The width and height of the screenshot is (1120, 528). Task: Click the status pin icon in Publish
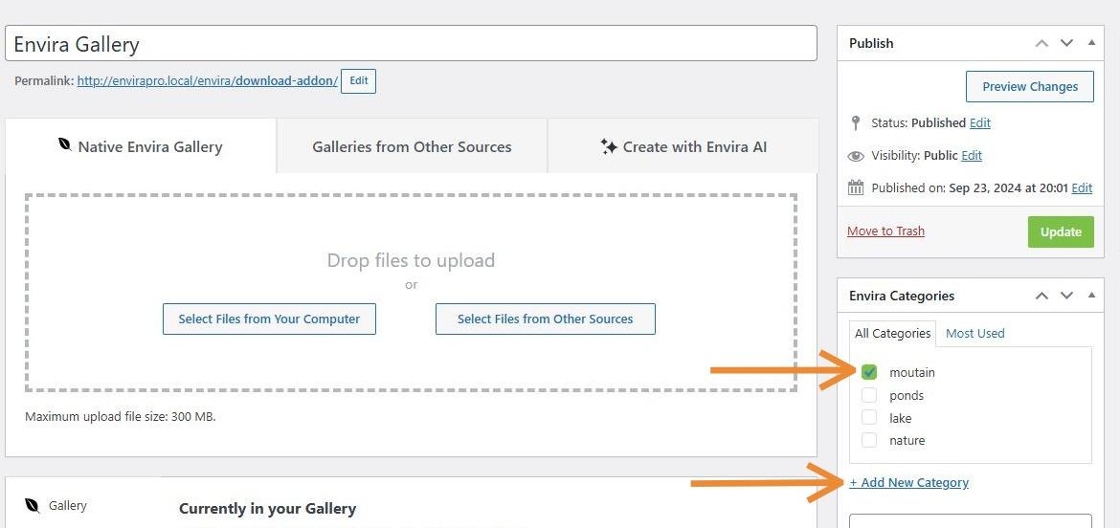855,123
